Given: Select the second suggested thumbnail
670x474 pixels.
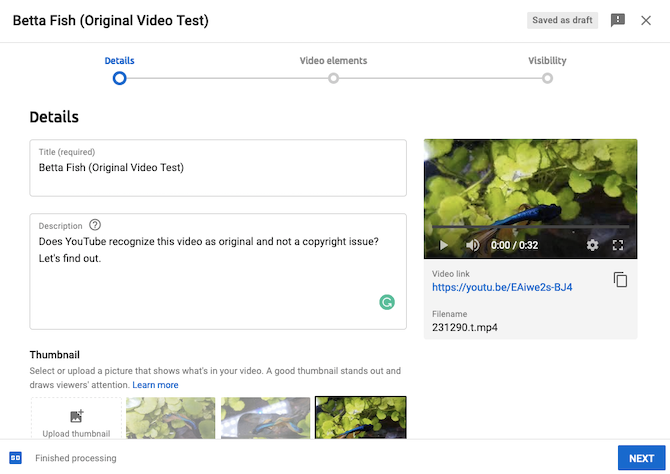Looking at the screenshot, I should [265, 418].
